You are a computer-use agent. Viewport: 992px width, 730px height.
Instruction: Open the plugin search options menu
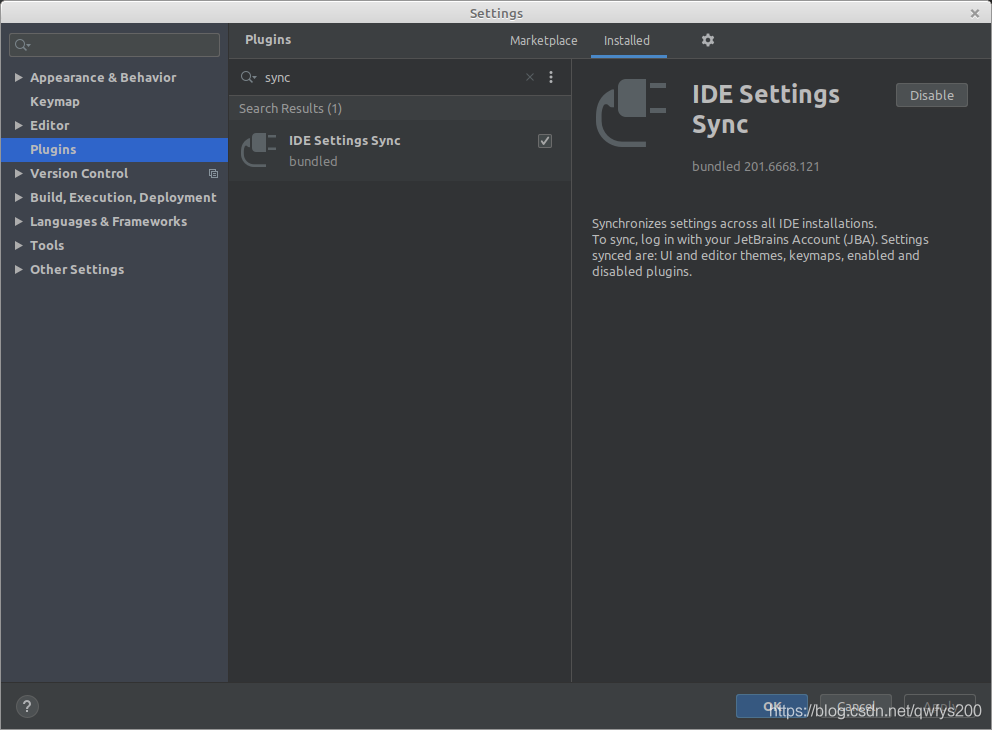pyautogui.click(x=551, y=77)
